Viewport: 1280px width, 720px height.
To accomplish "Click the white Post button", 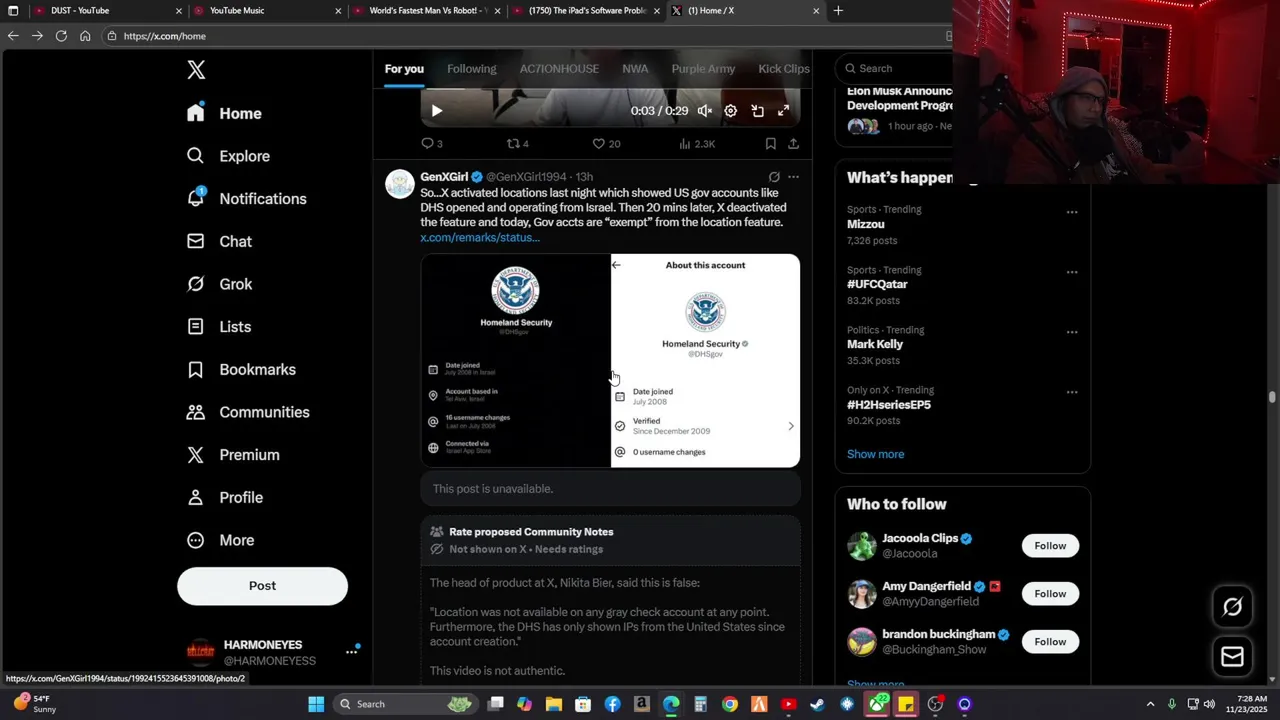I will point(262,586).
